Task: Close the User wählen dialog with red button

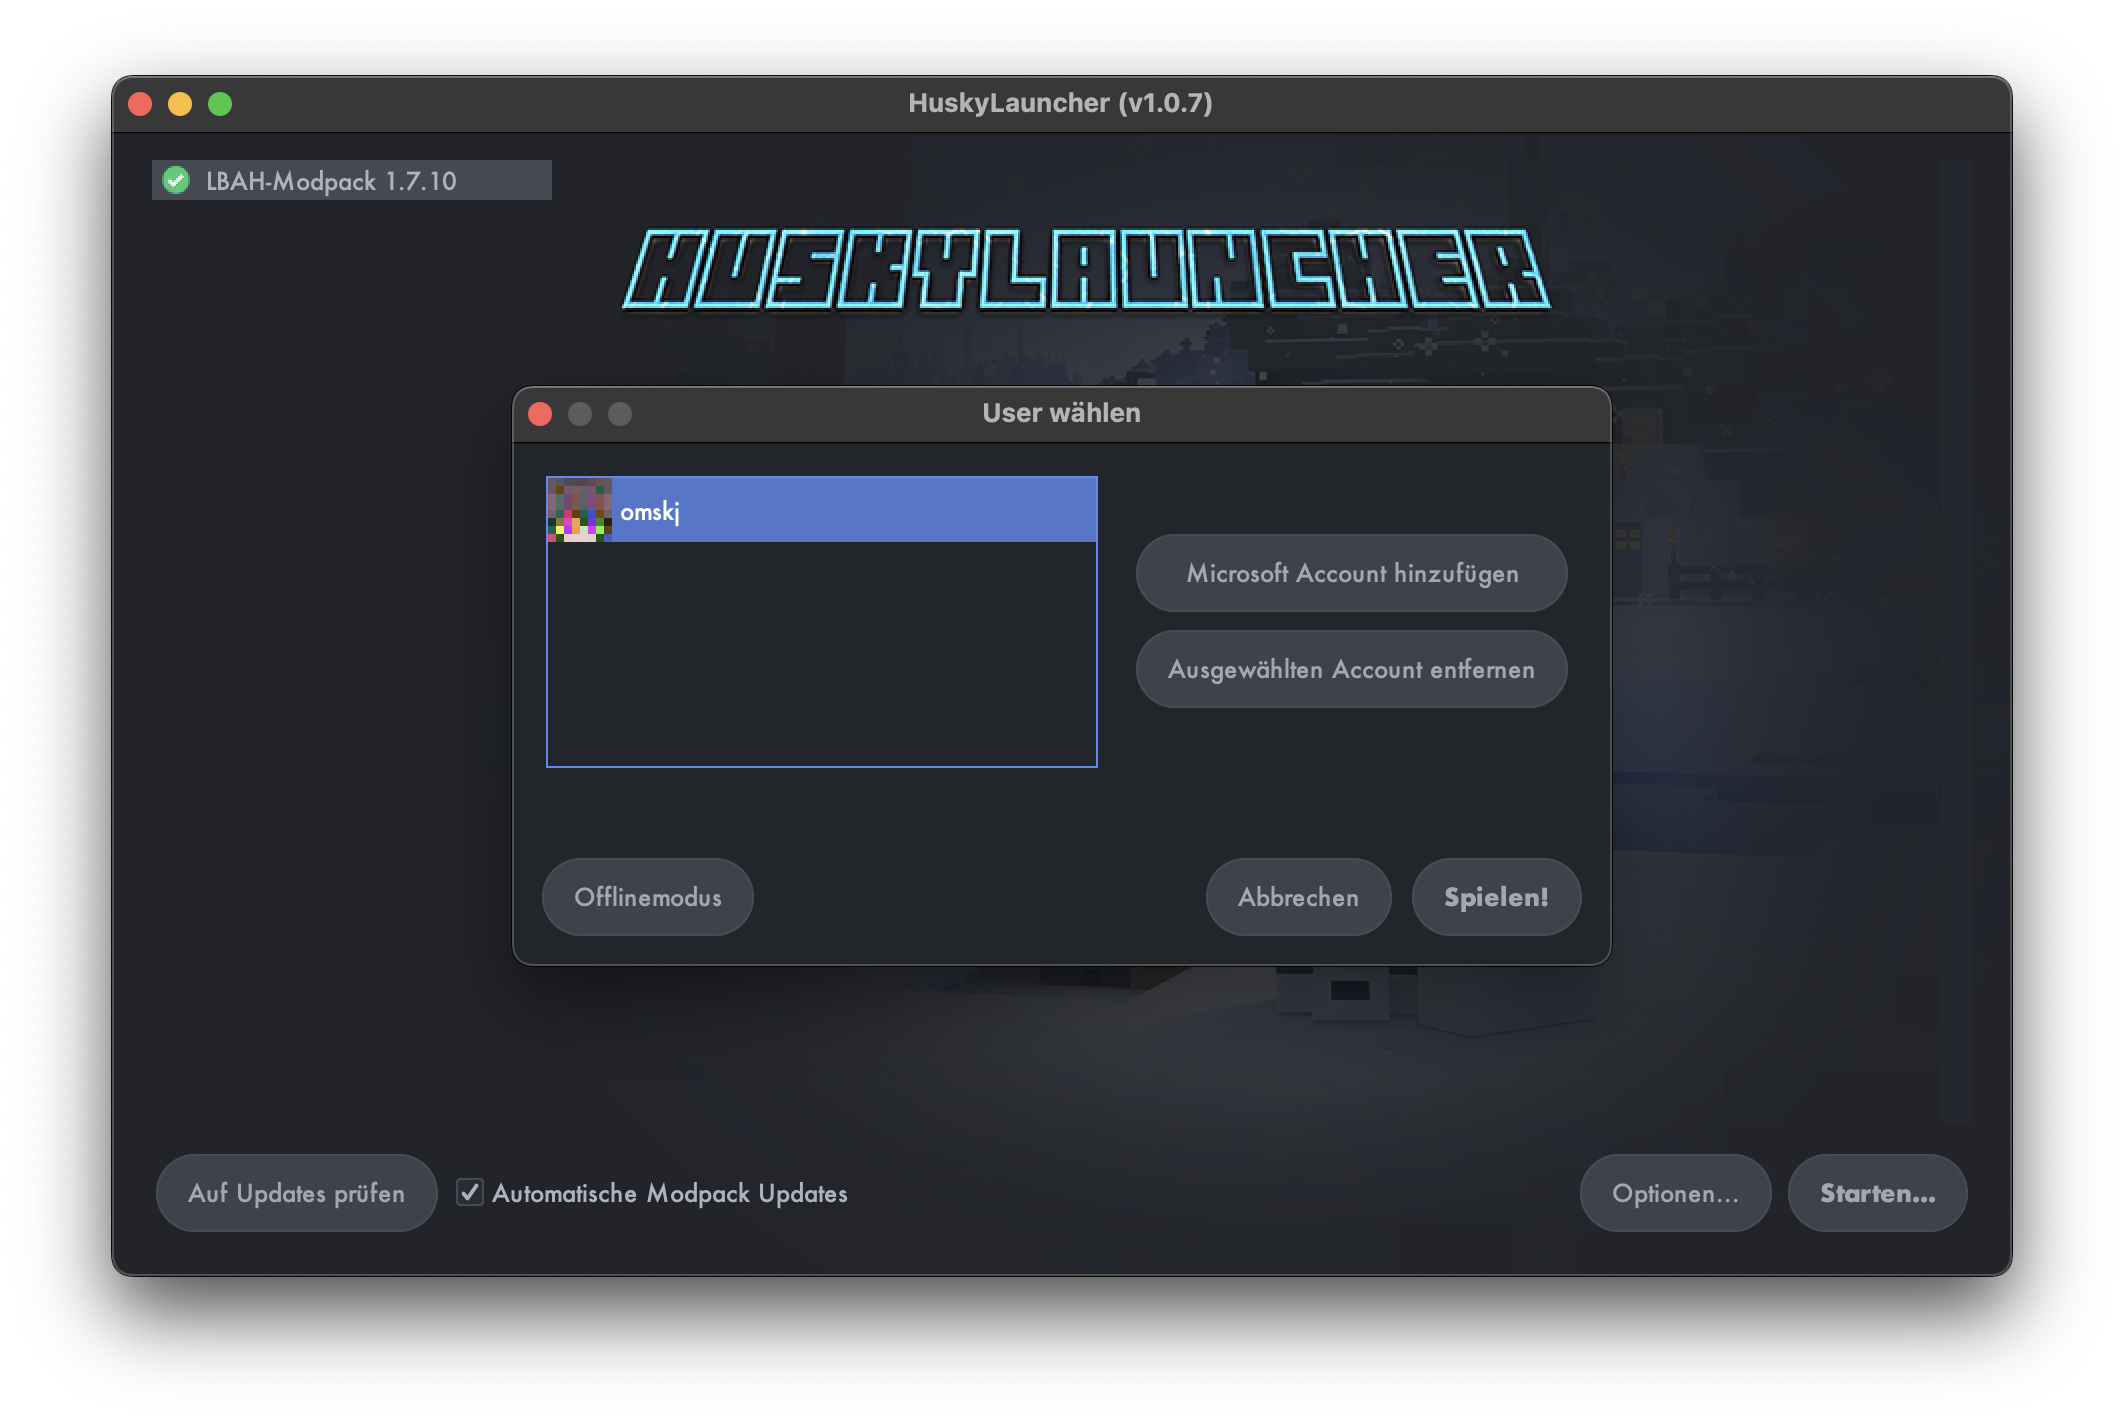Action: pos(540,414)
